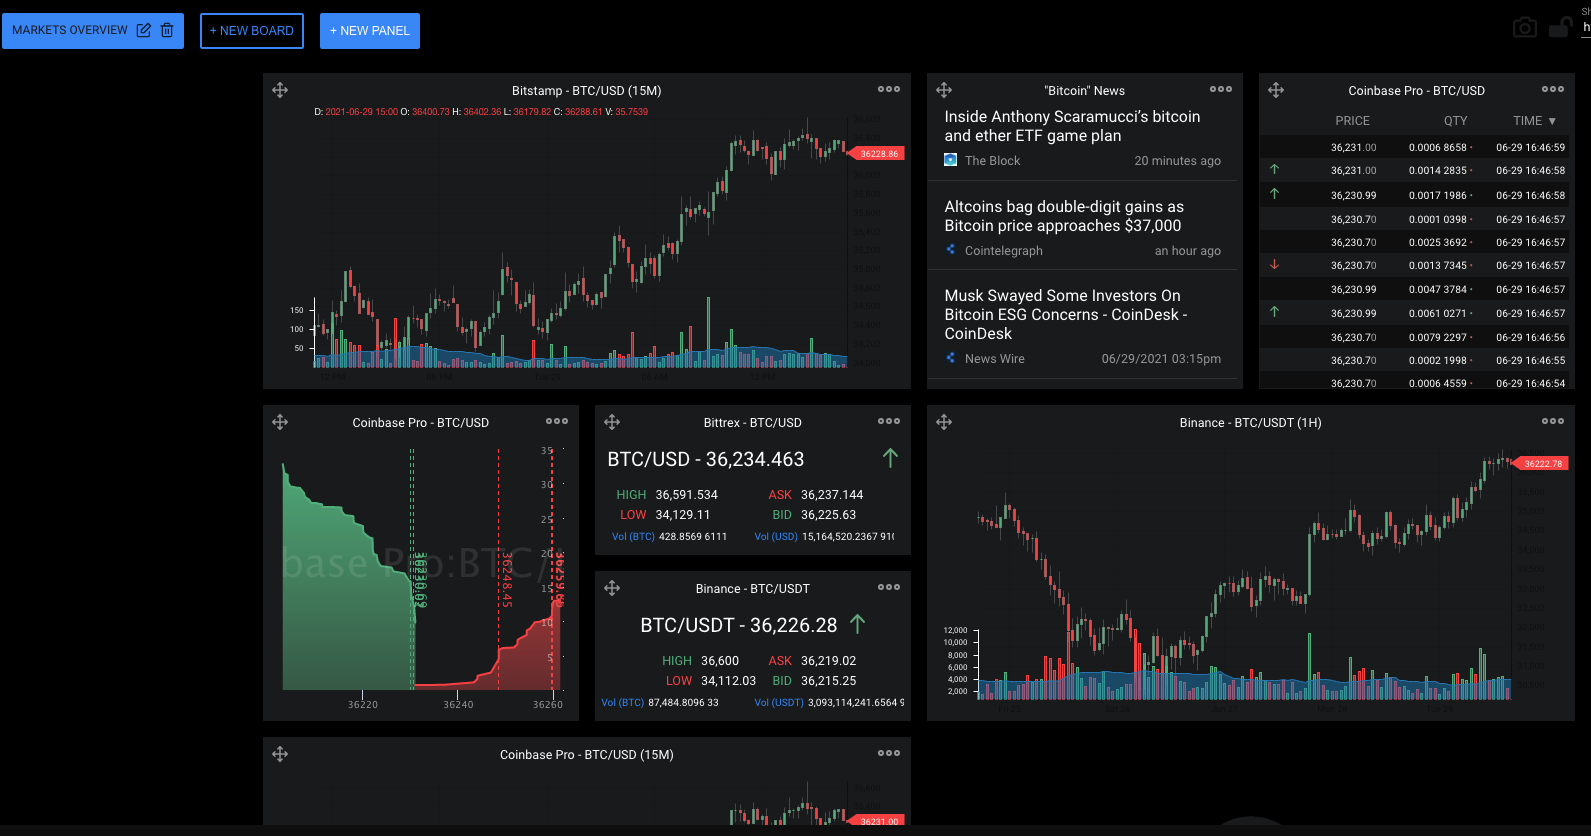This screenshot has width=1591, height=836.
Task: Open options menu of Coinbase Pro depth chart panel
Action: (x=557, y=421)
